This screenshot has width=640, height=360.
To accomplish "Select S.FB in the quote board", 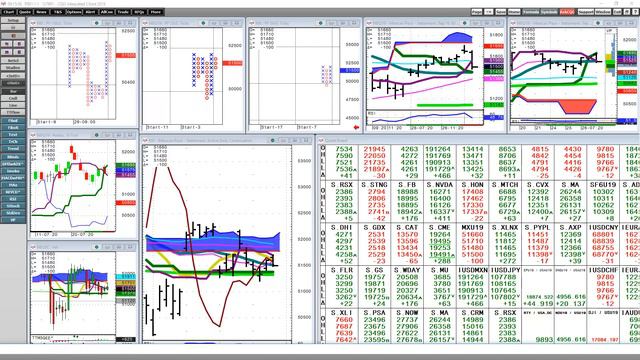I will (407, 185).
